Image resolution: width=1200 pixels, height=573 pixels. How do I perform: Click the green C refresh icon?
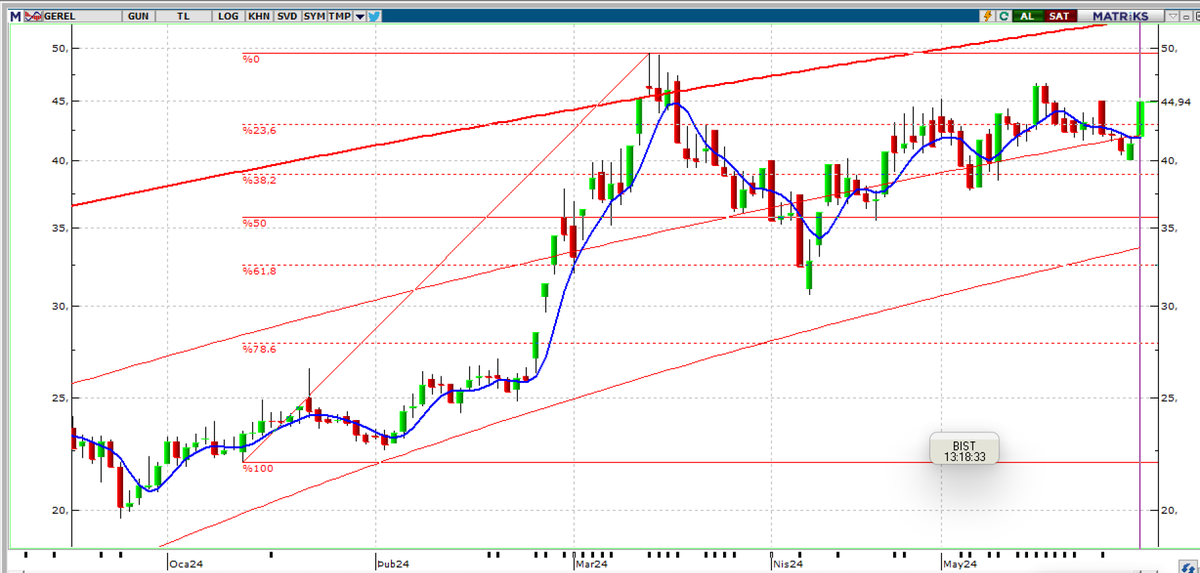(1002, 16)
